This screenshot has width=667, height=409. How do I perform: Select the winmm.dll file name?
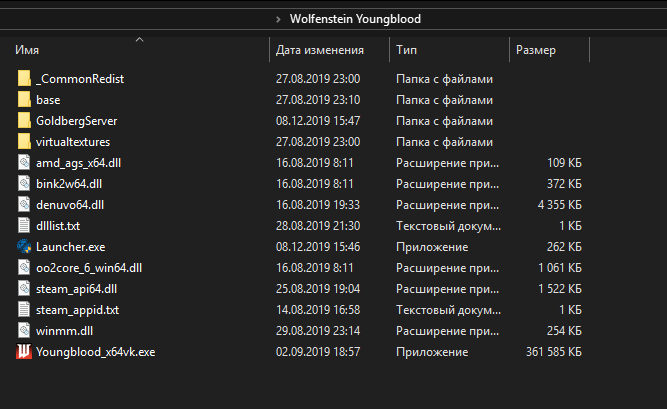tap(65, 331)
